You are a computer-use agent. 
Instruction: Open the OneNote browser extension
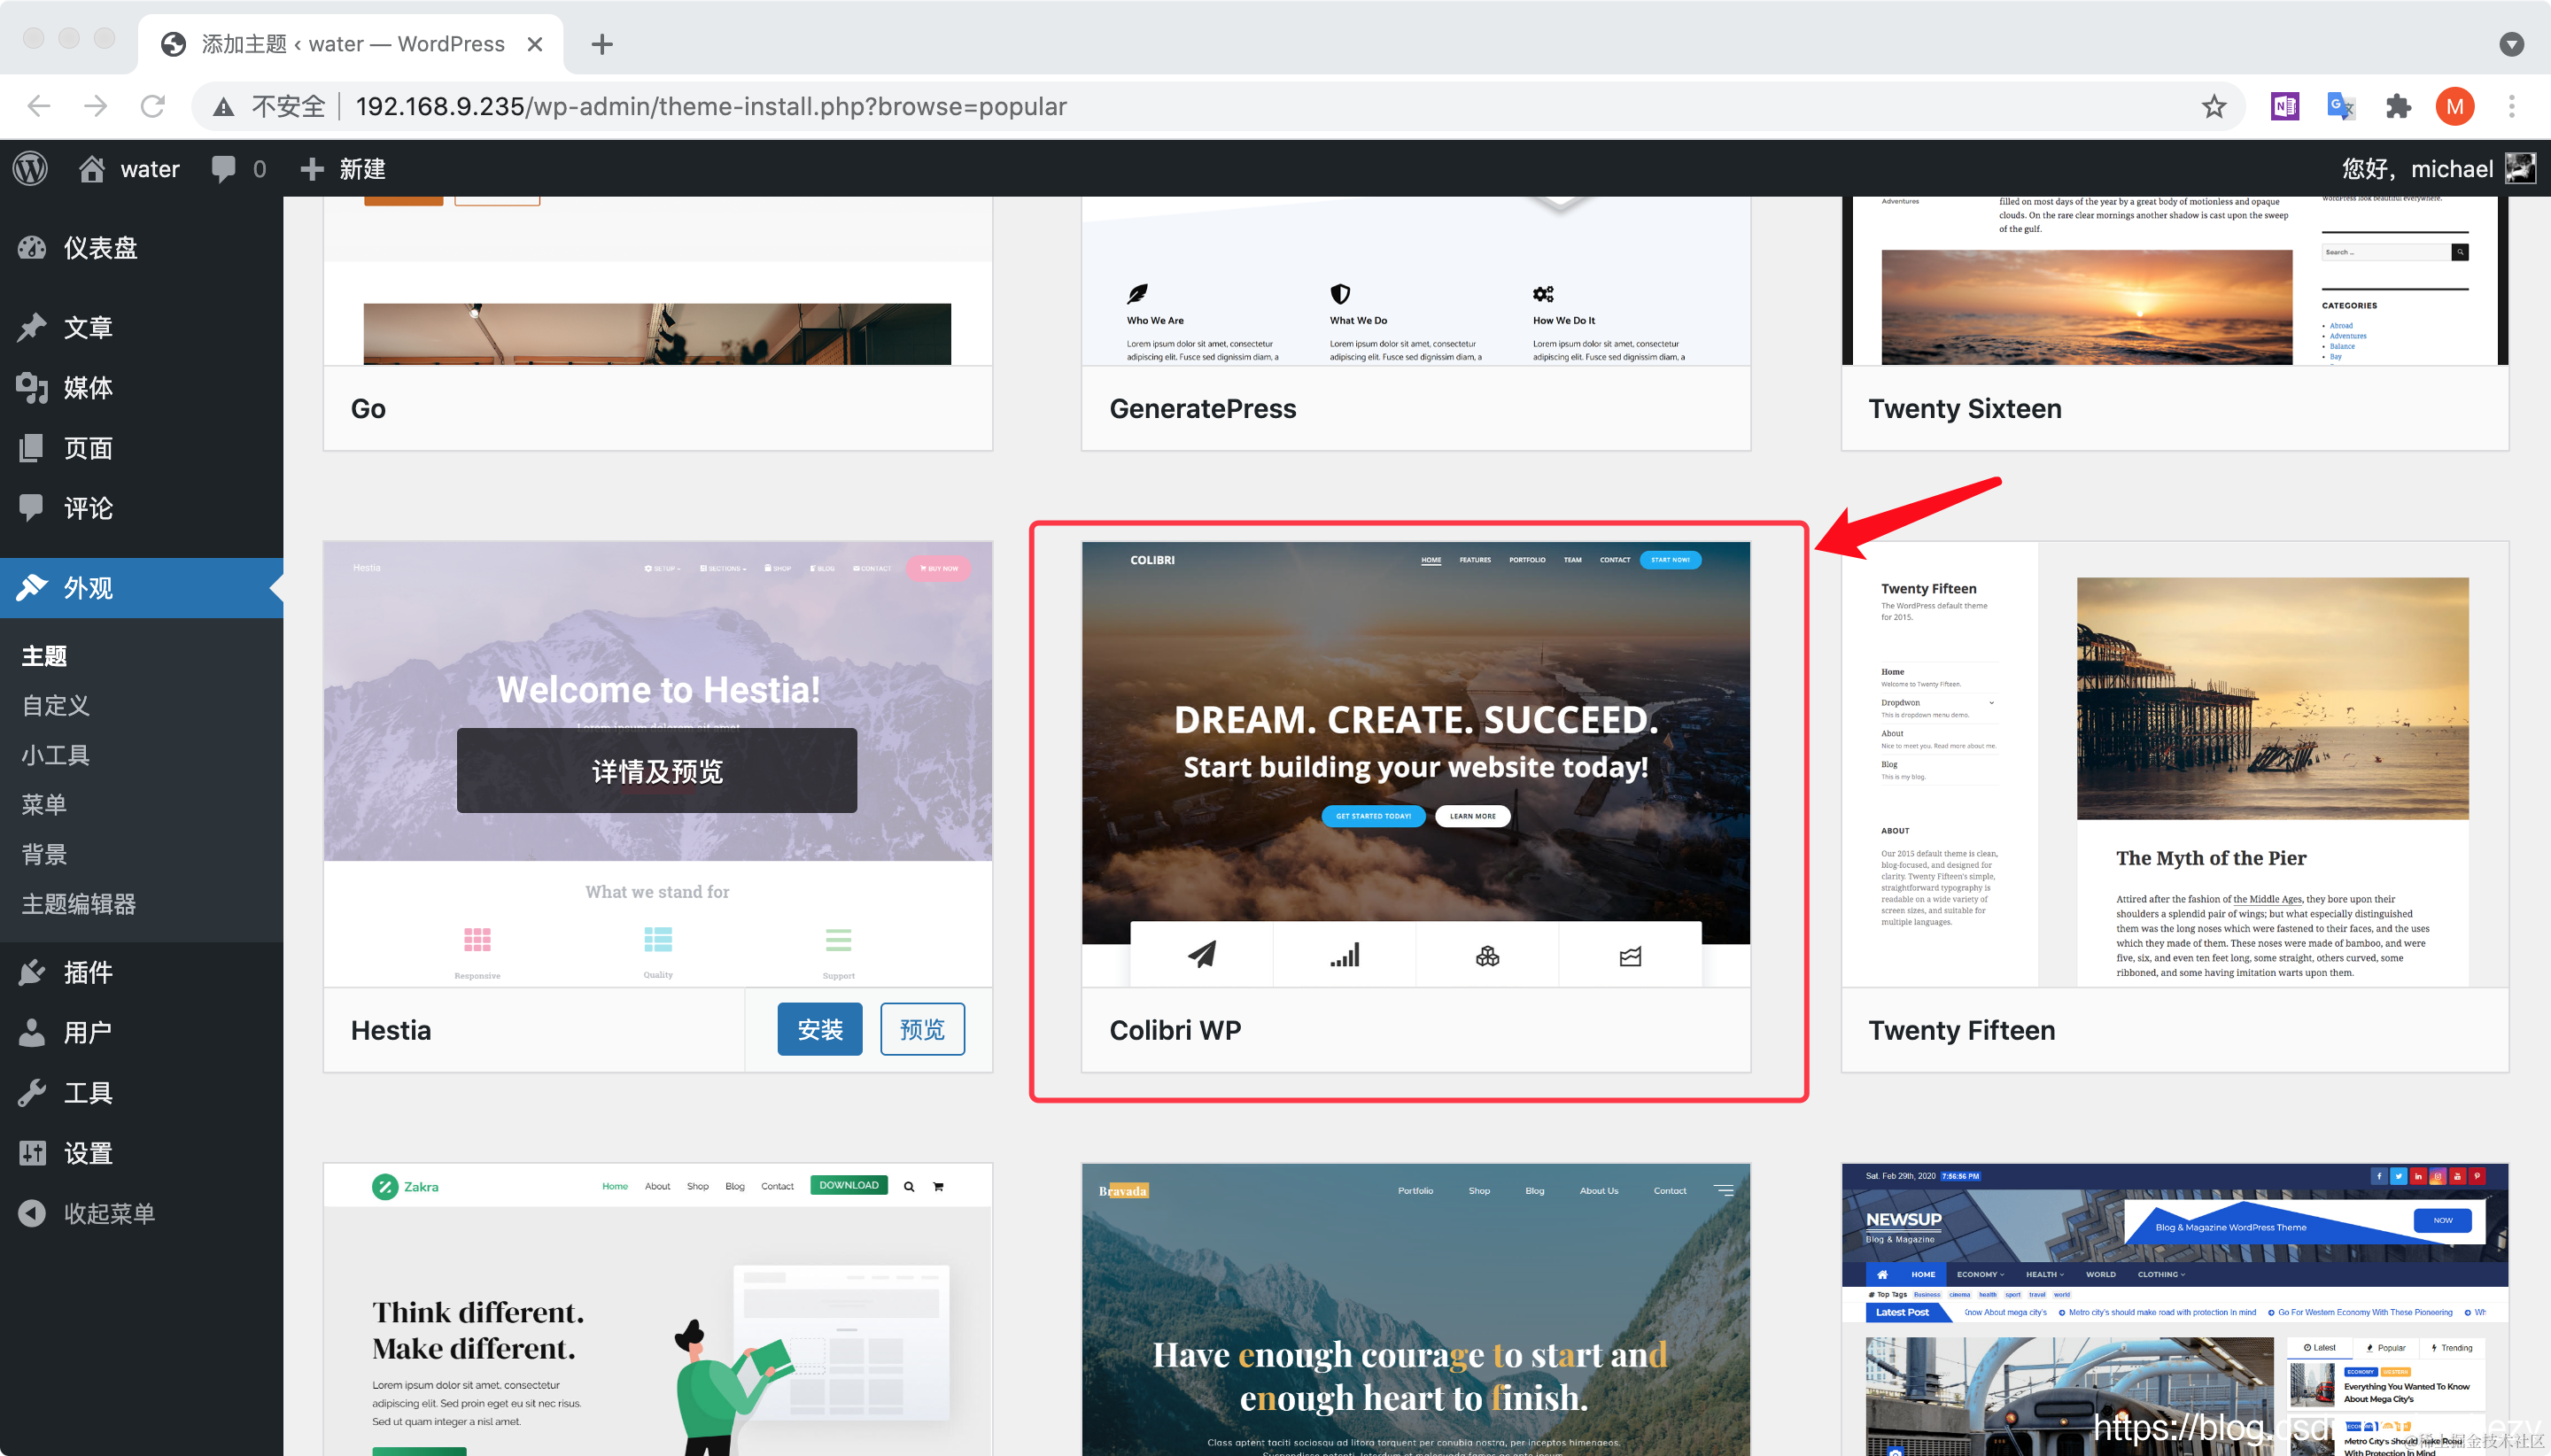click(2284, 106)
